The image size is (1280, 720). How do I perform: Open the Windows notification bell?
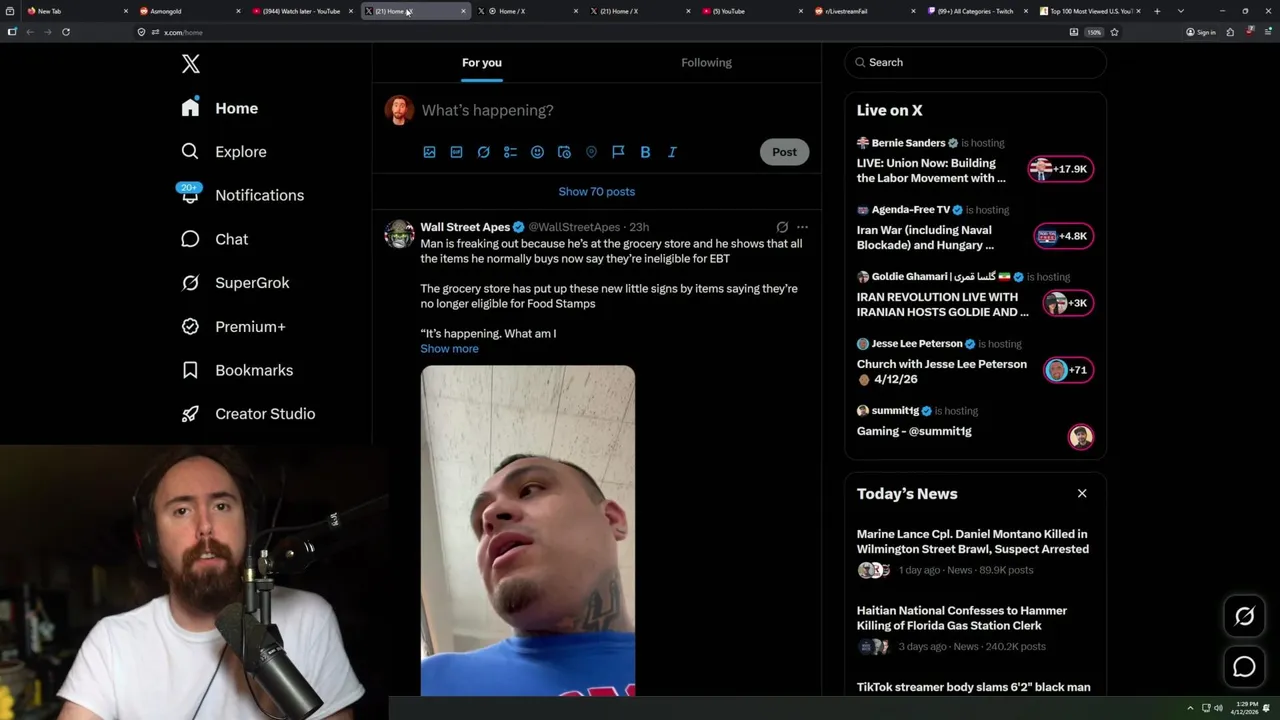tap(1268, 708)
